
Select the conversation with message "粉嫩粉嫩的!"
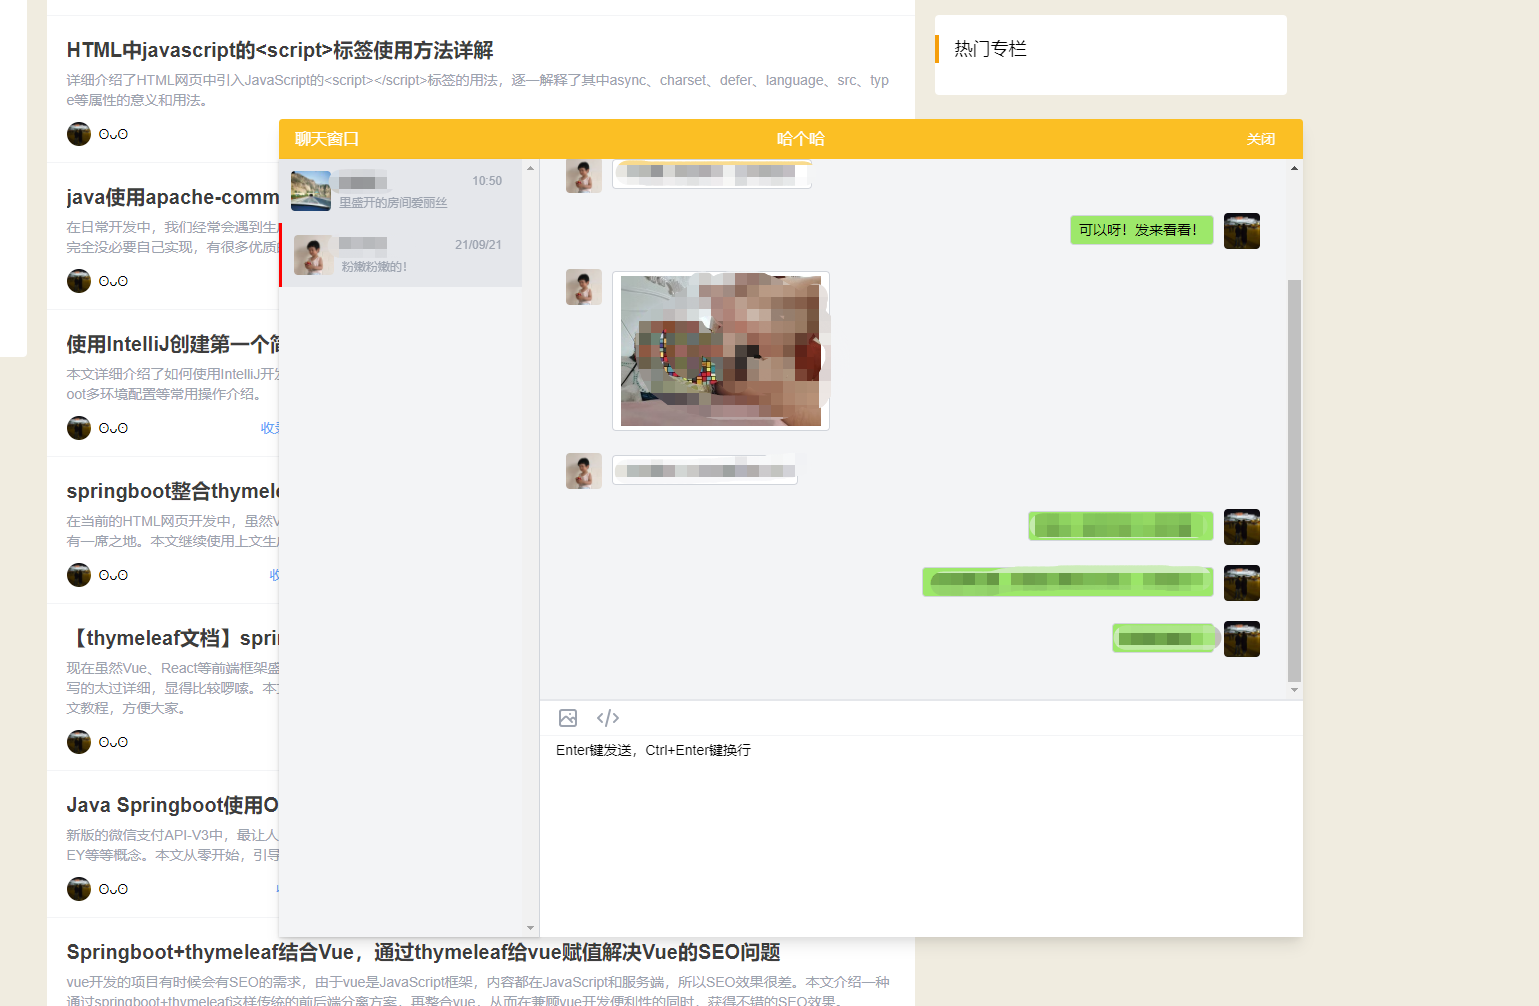[x=400, y=255]
